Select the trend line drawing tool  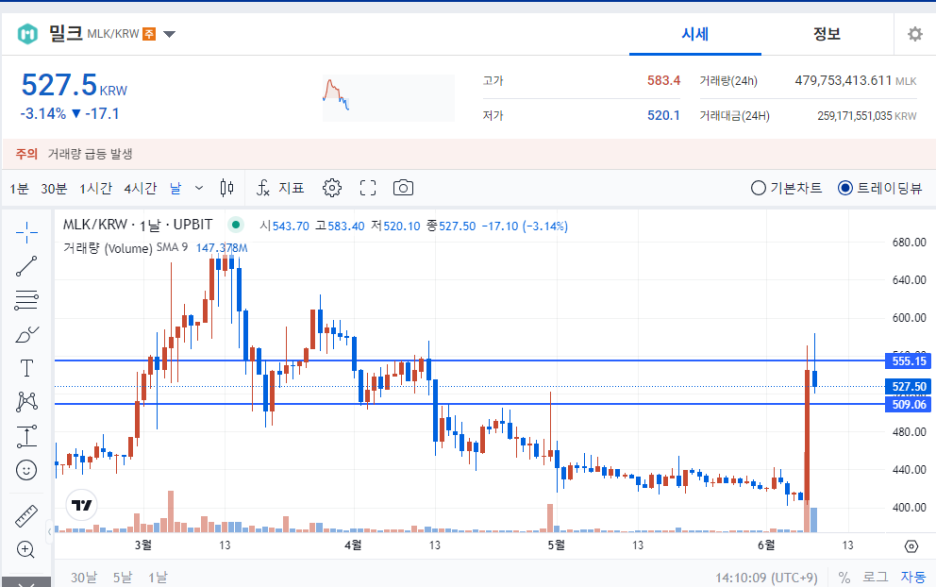(x=27, y=266)
